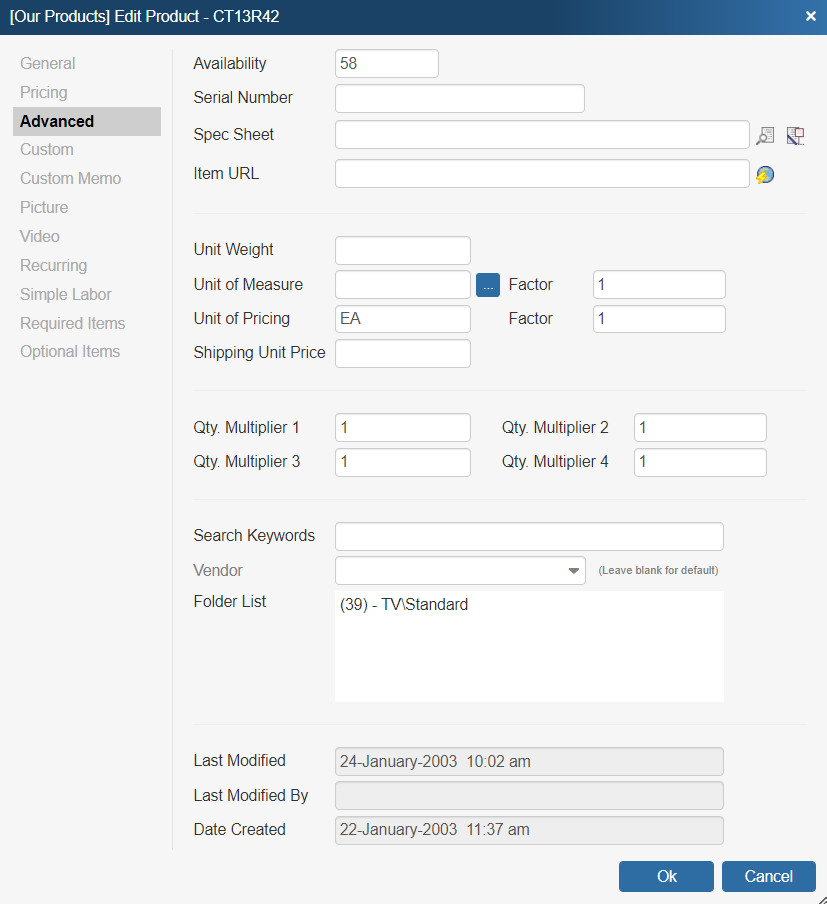Image resolution: width=827 pixels, height=904 pixels.
Task: Open the Item URL globe icon
Action: tap(765, 175)
